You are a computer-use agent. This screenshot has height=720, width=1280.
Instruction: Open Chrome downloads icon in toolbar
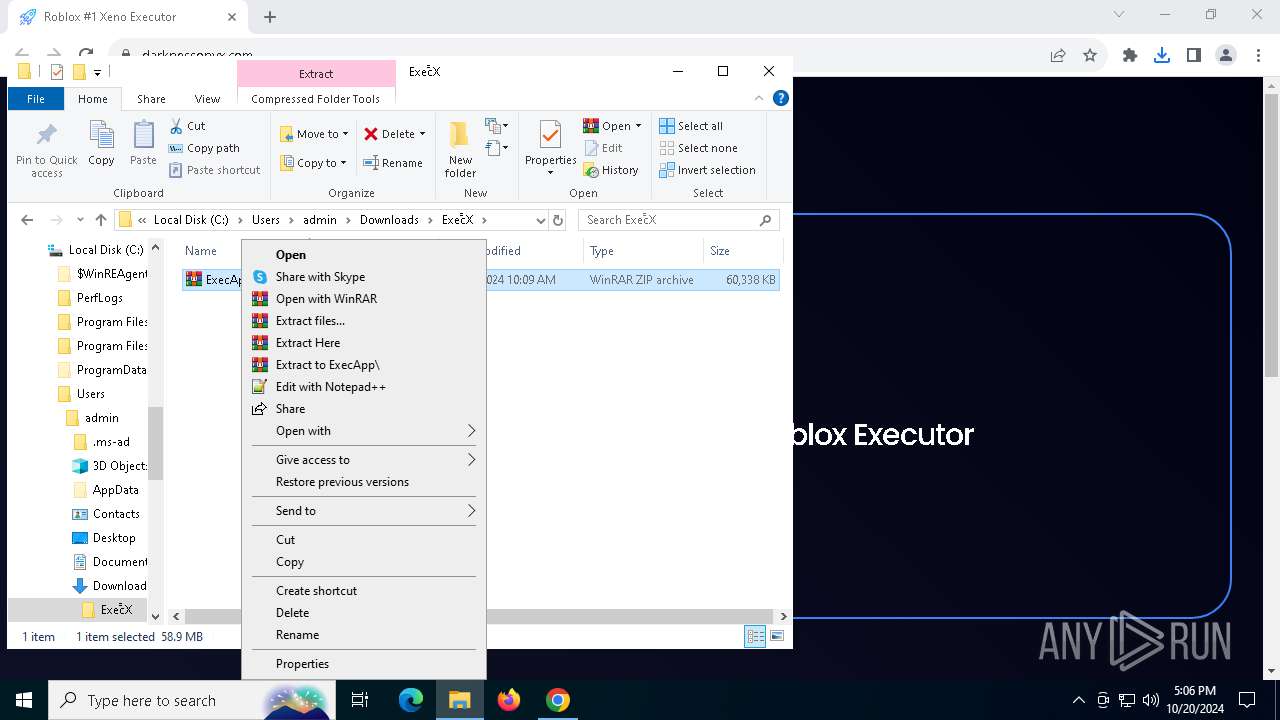pyautogui.click(x=1162, y=56)
